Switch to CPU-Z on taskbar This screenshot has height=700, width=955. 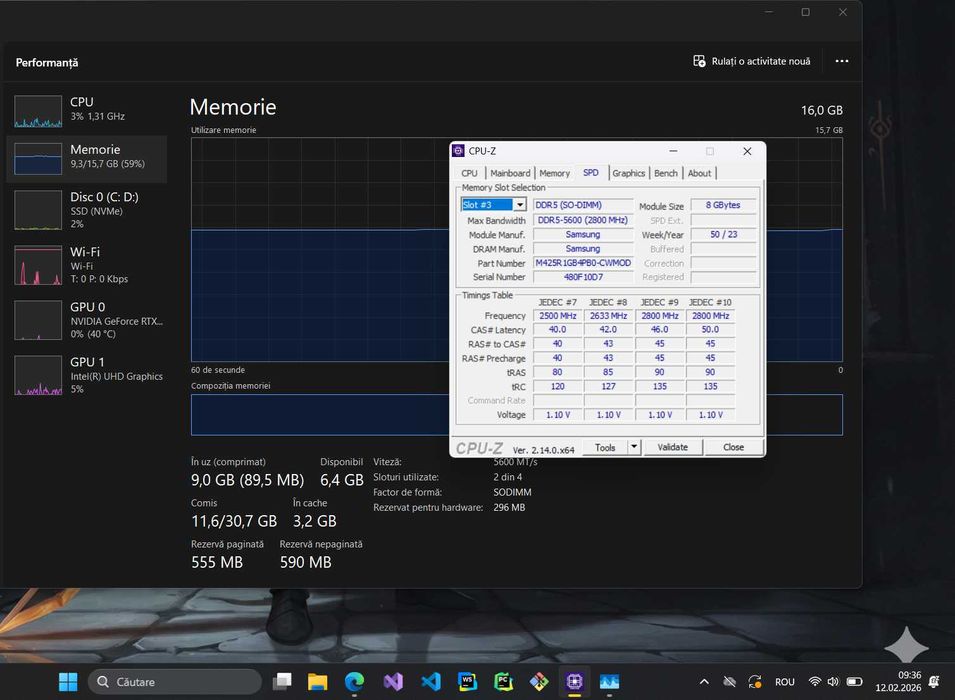(x=574, y=682)
